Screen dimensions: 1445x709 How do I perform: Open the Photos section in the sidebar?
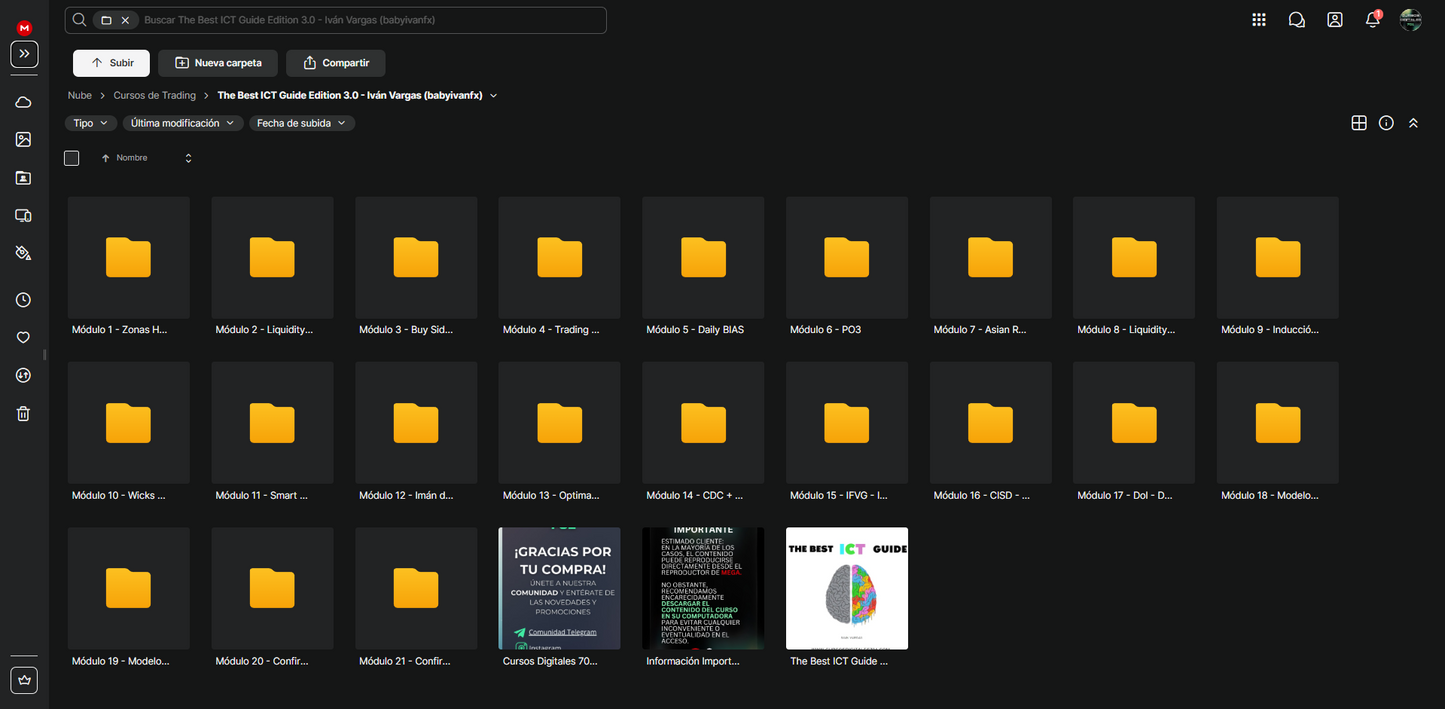click(x=23, y=140)
